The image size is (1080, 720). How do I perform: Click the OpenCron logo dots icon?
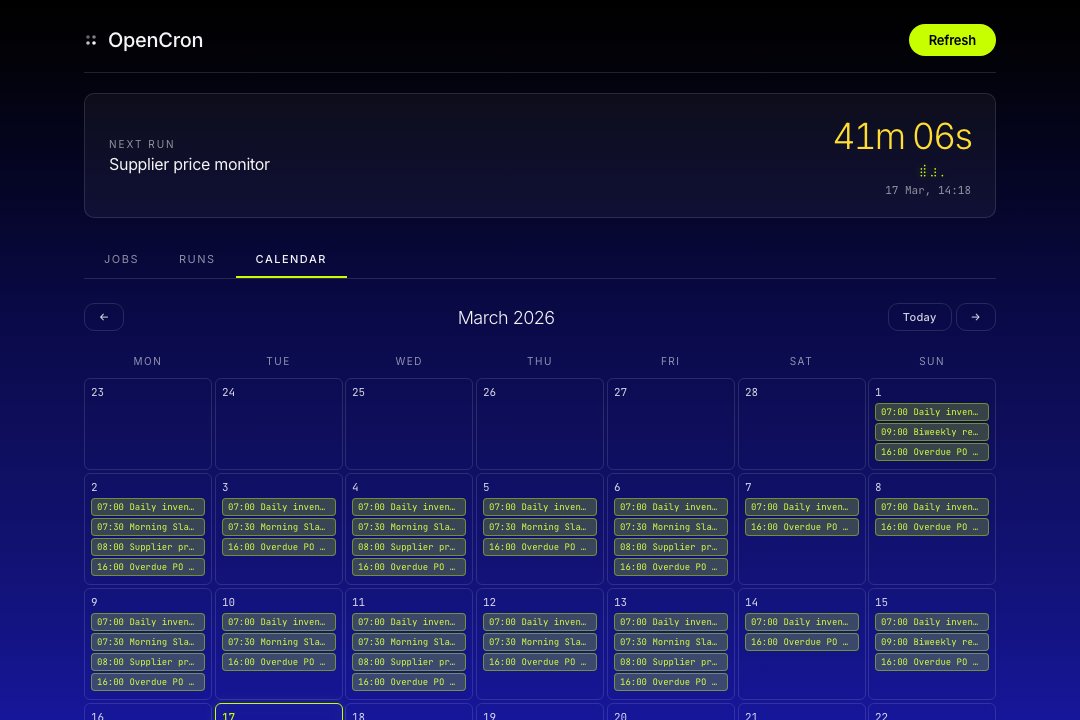[91, 41]
